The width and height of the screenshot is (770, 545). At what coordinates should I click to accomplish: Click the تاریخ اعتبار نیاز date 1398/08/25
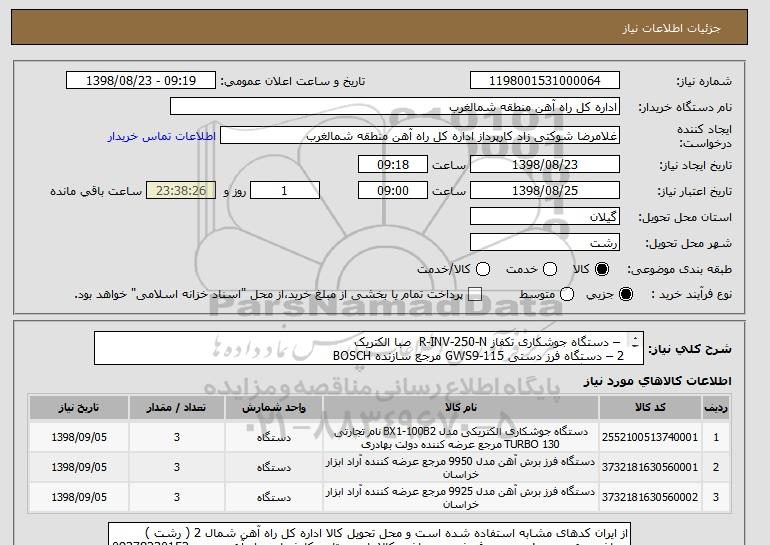coord(545,191)
